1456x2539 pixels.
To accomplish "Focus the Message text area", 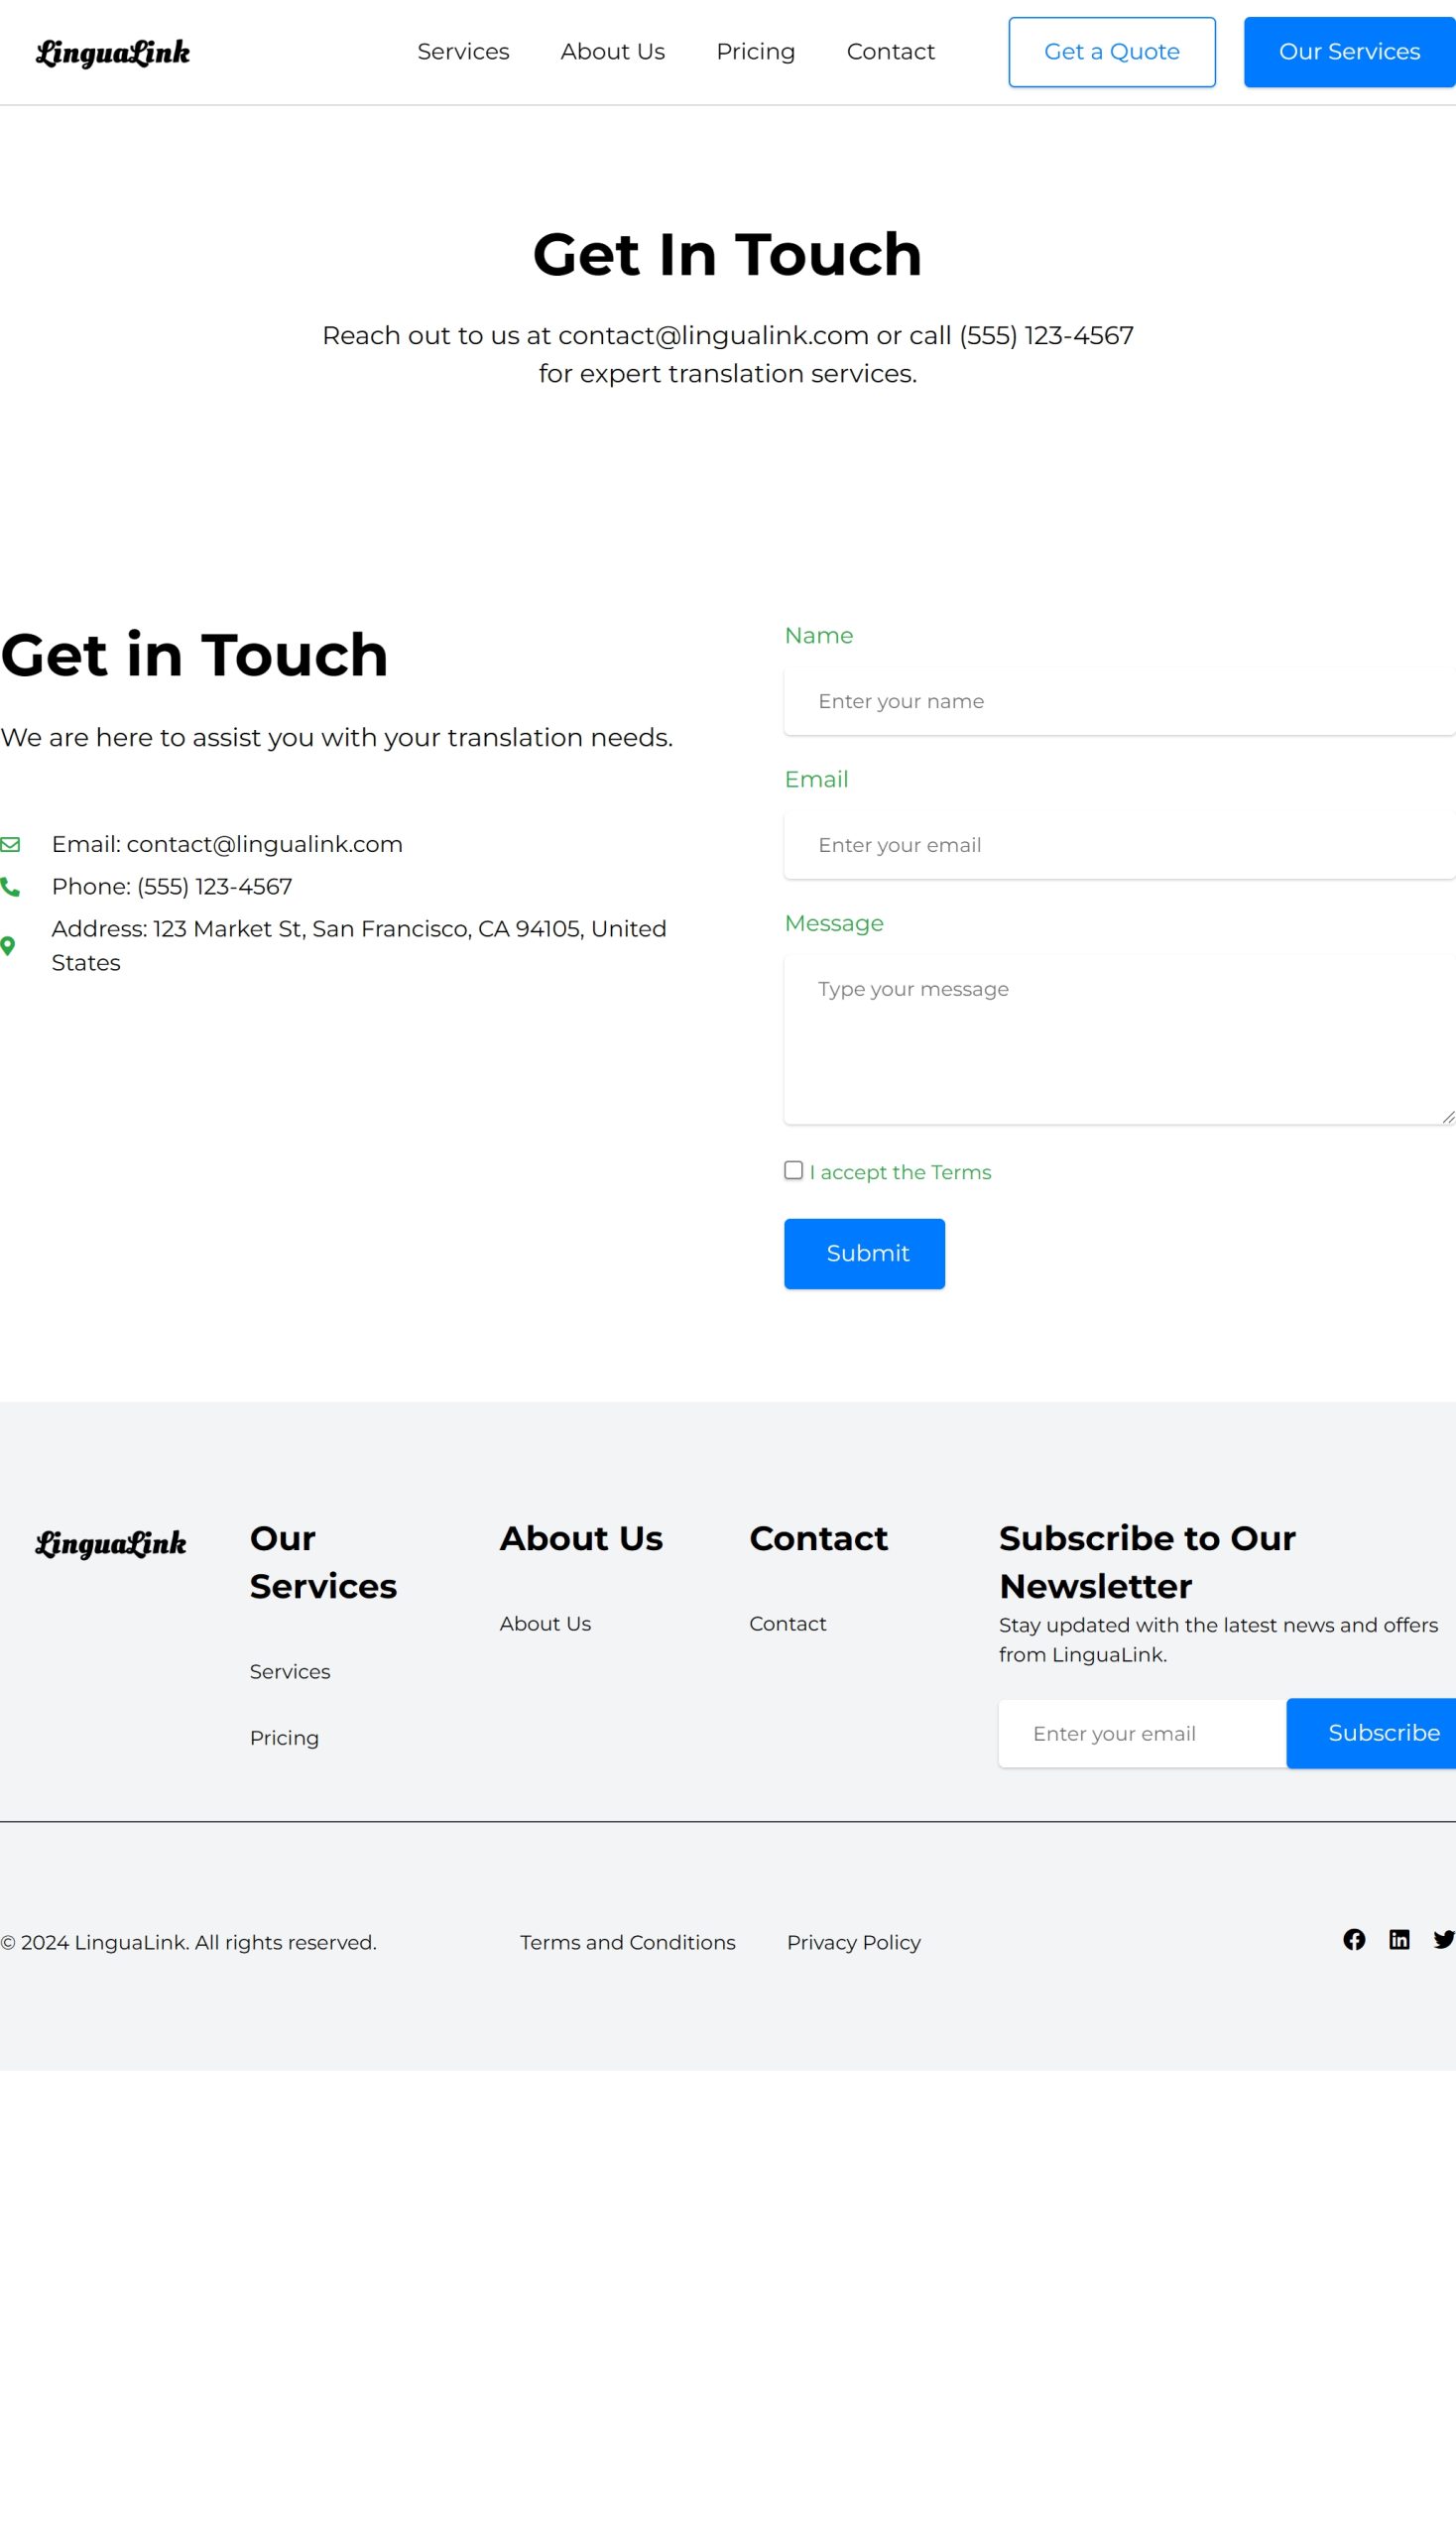I will coord(1120,1040).
